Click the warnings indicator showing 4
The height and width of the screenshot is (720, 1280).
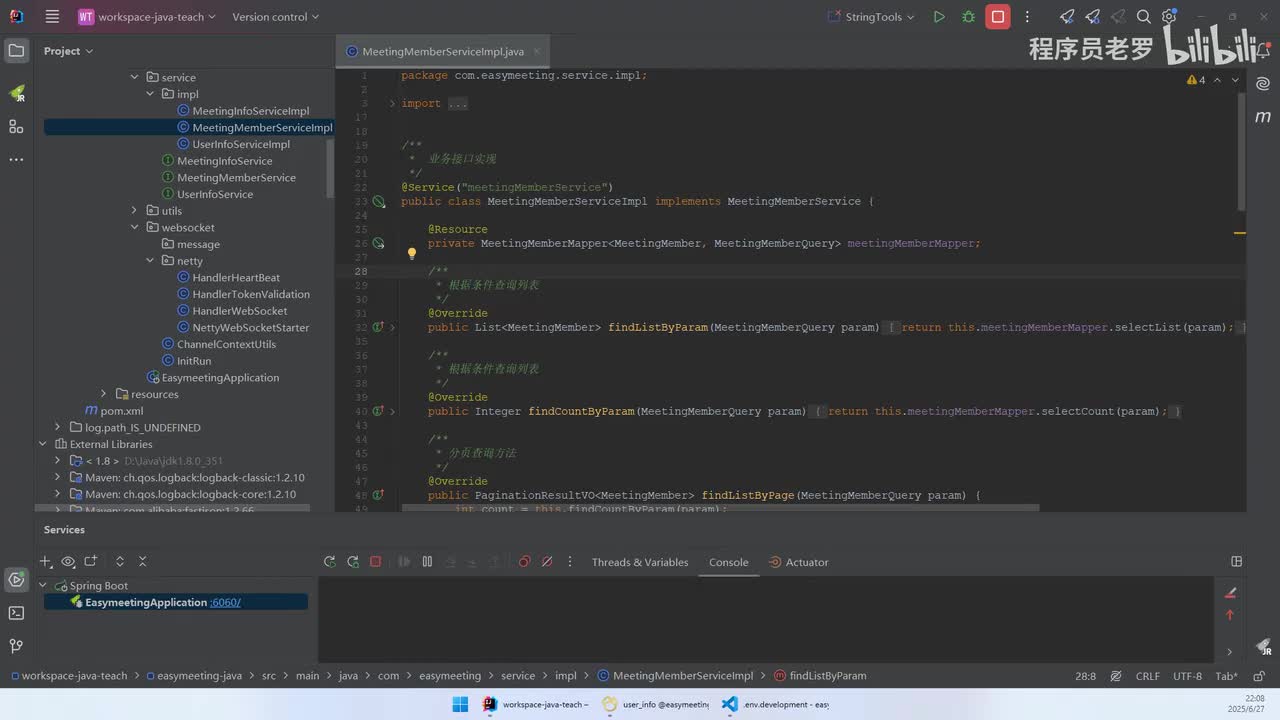1196,80
